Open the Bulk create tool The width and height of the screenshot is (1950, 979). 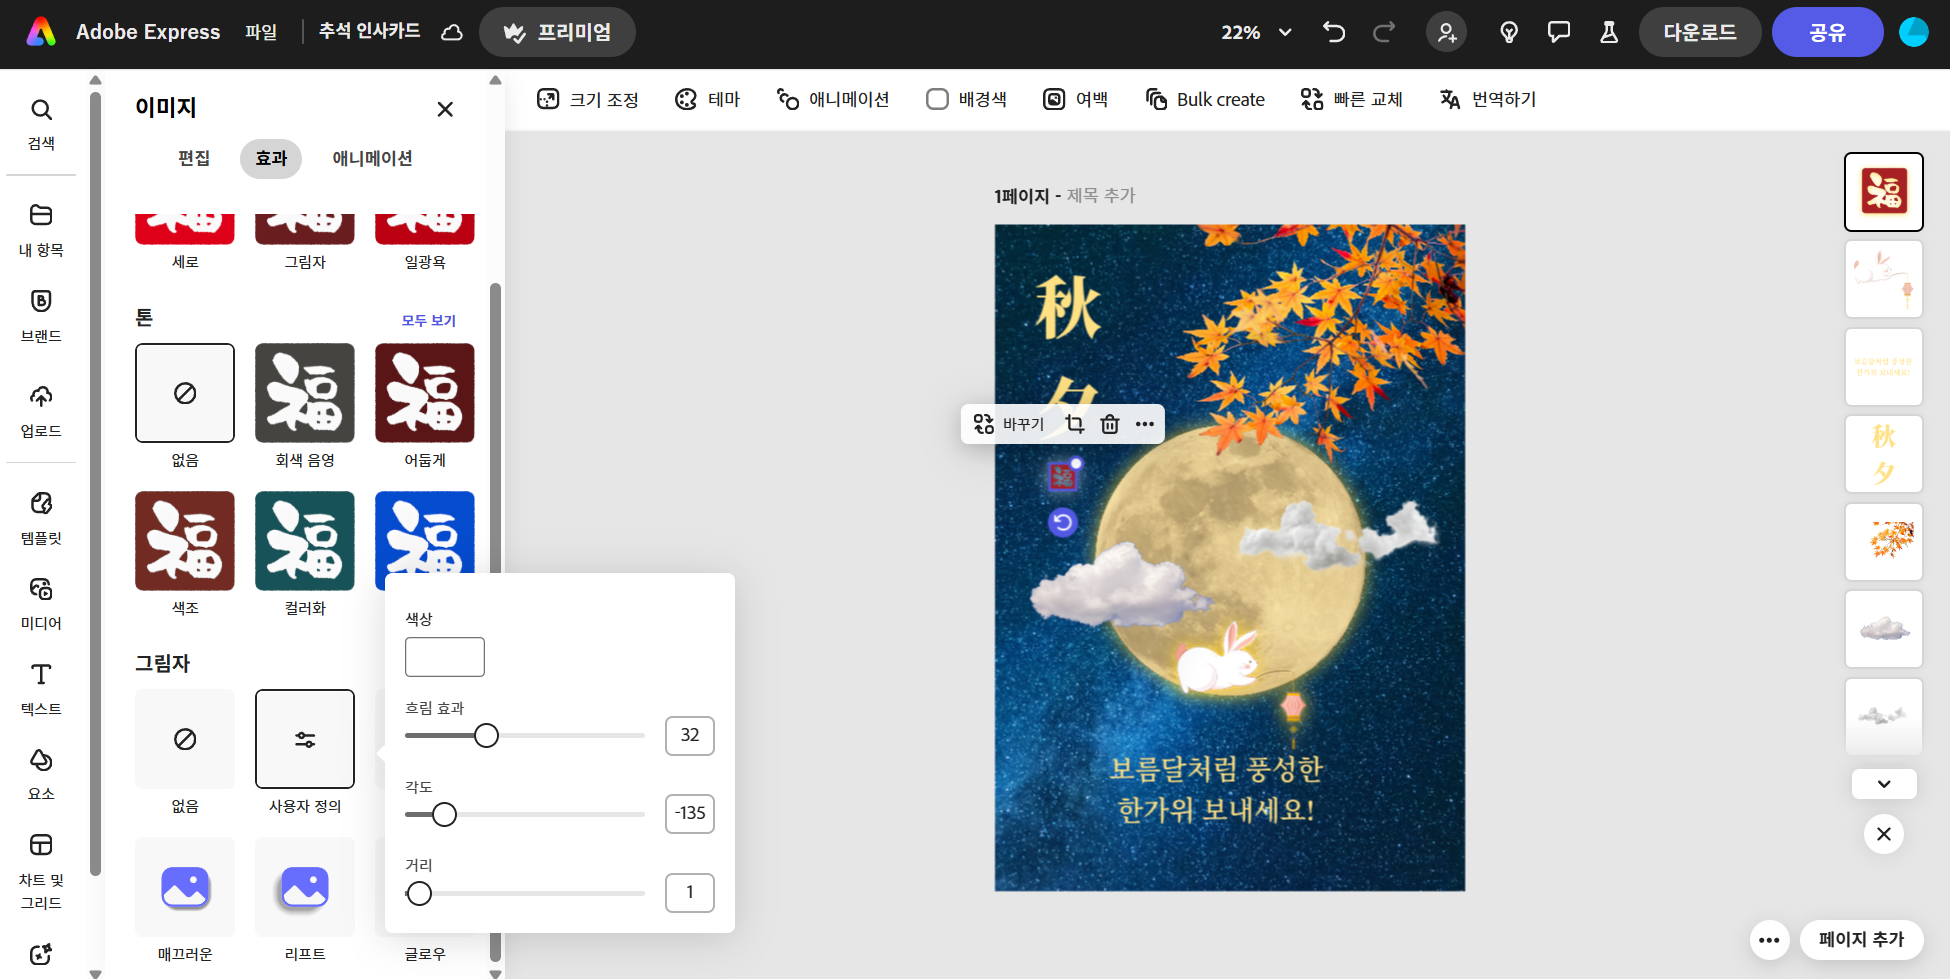1205,99
